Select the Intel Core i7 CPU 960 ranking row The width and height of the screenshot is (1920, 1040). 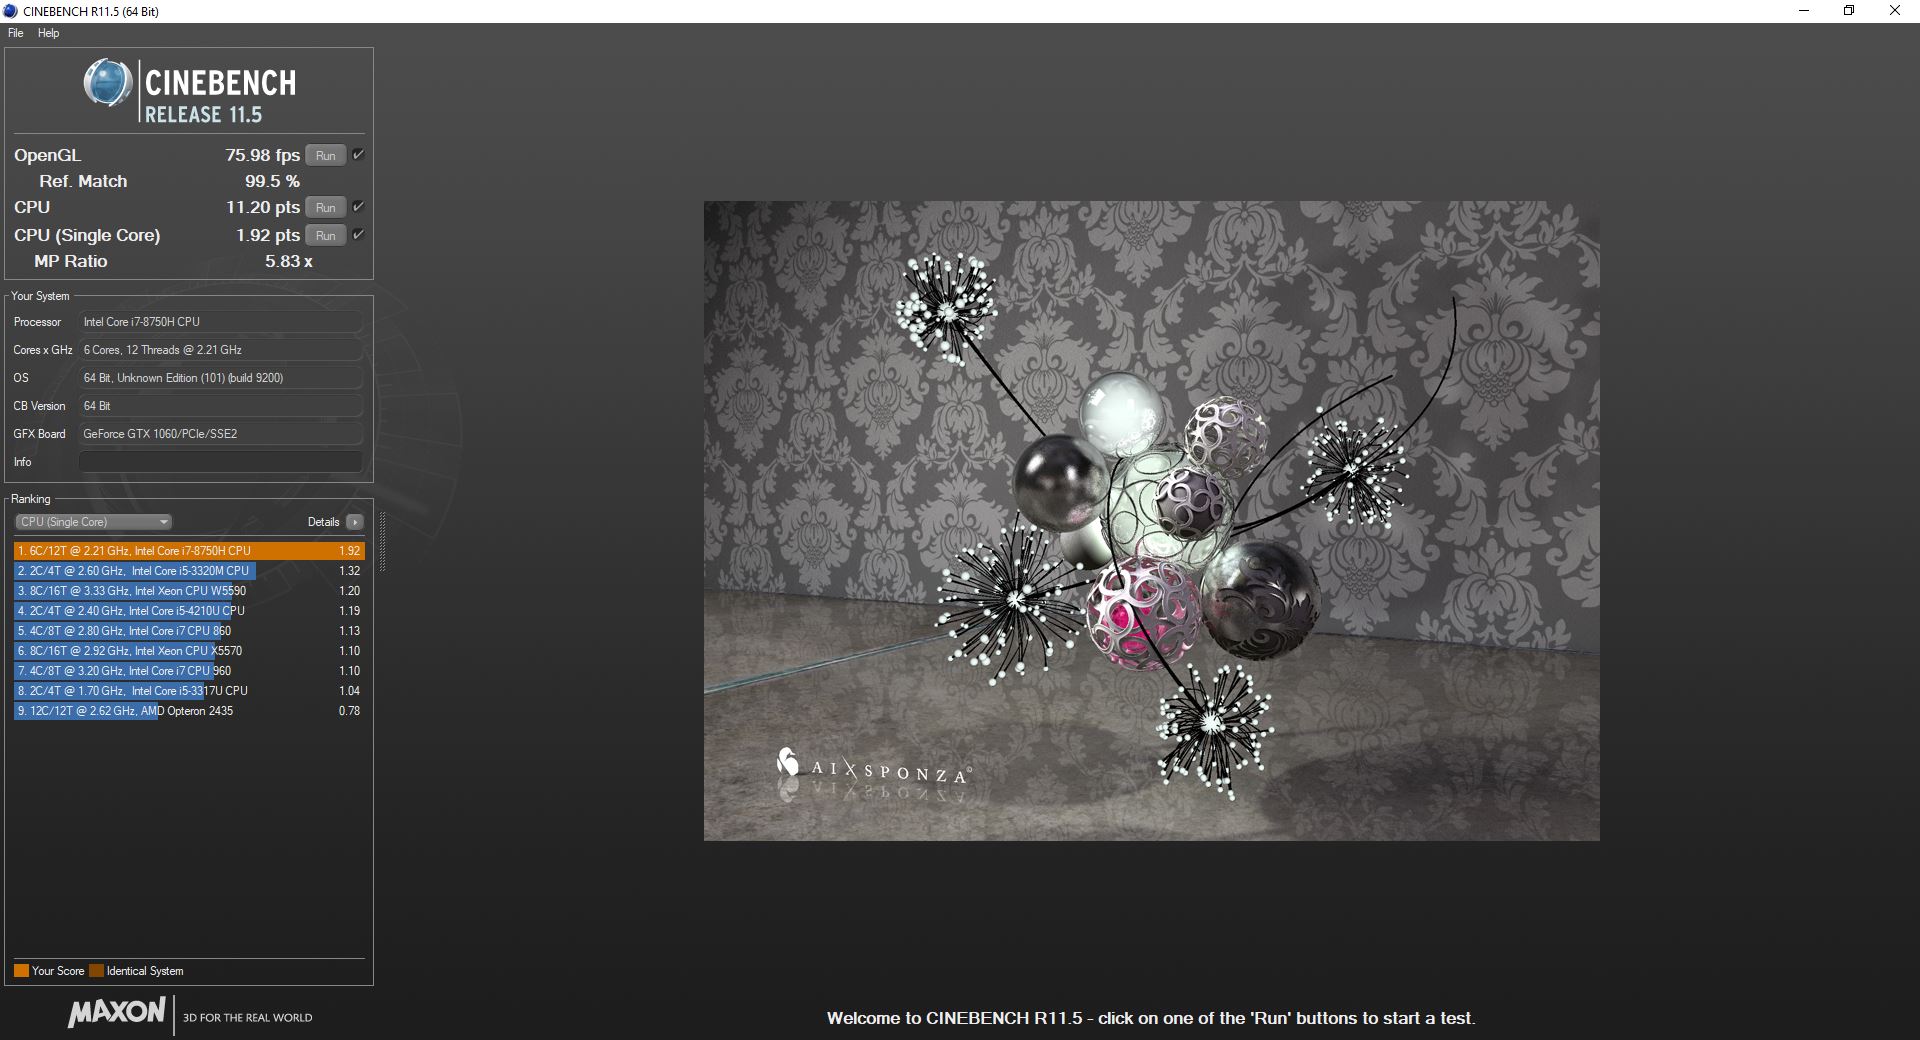pos(189,671)
